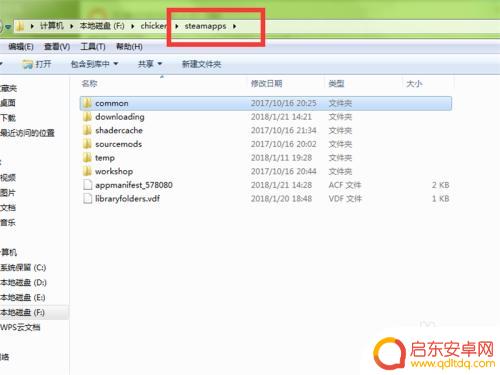Click the 1 KB size cell

(x=440, y=199)
